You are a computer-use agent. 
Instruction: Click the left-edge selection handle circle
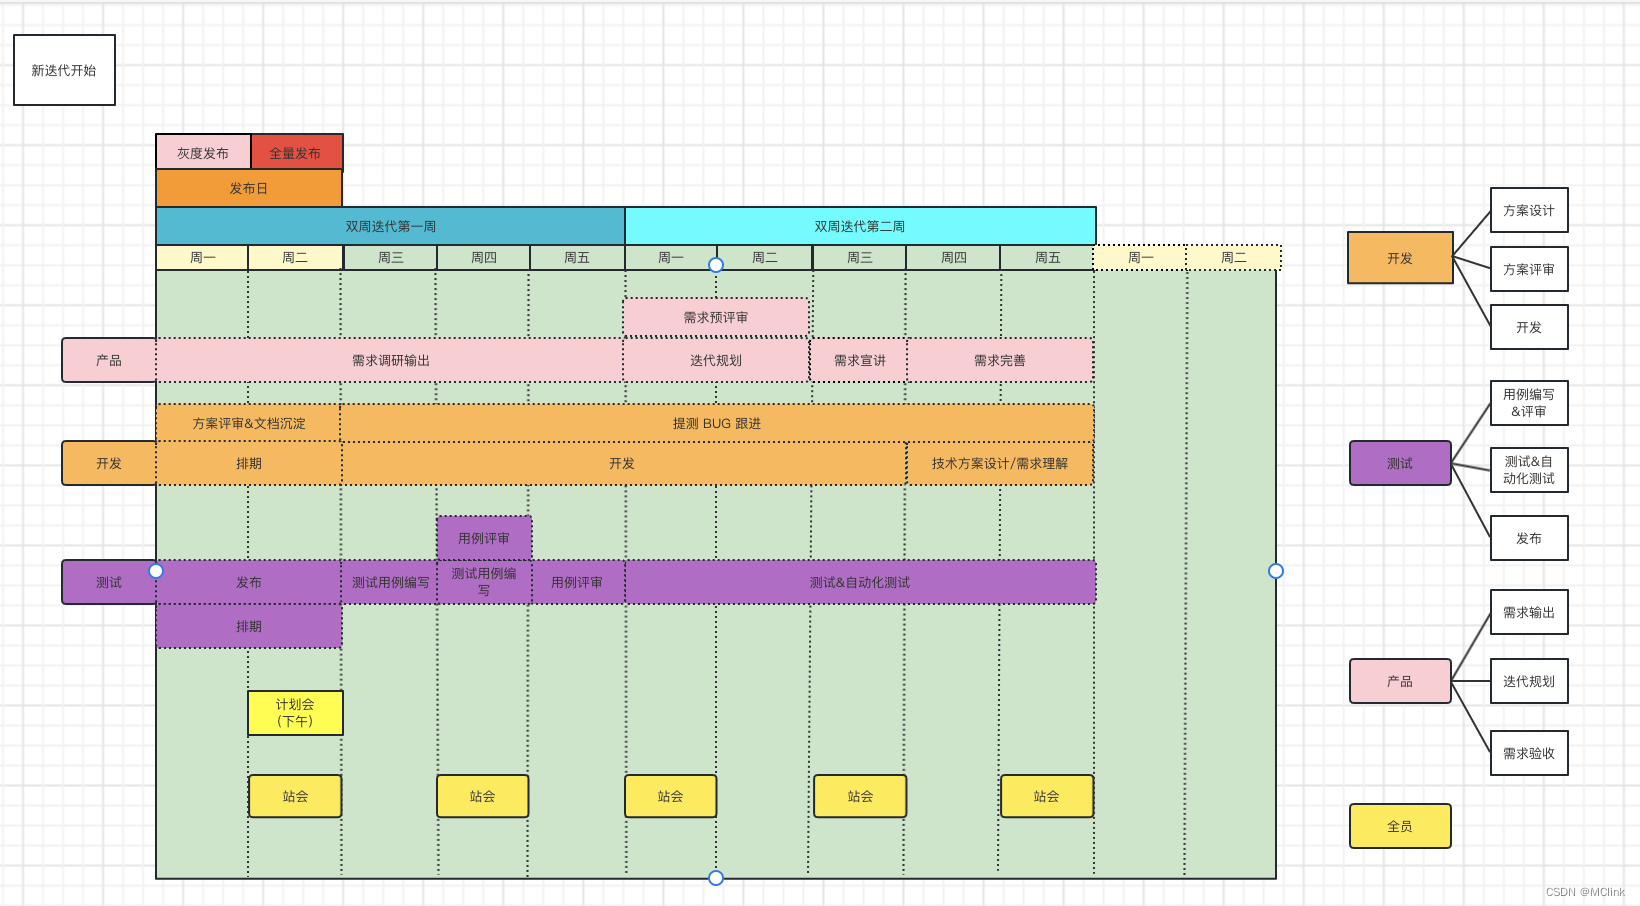[x=156, y=571]
